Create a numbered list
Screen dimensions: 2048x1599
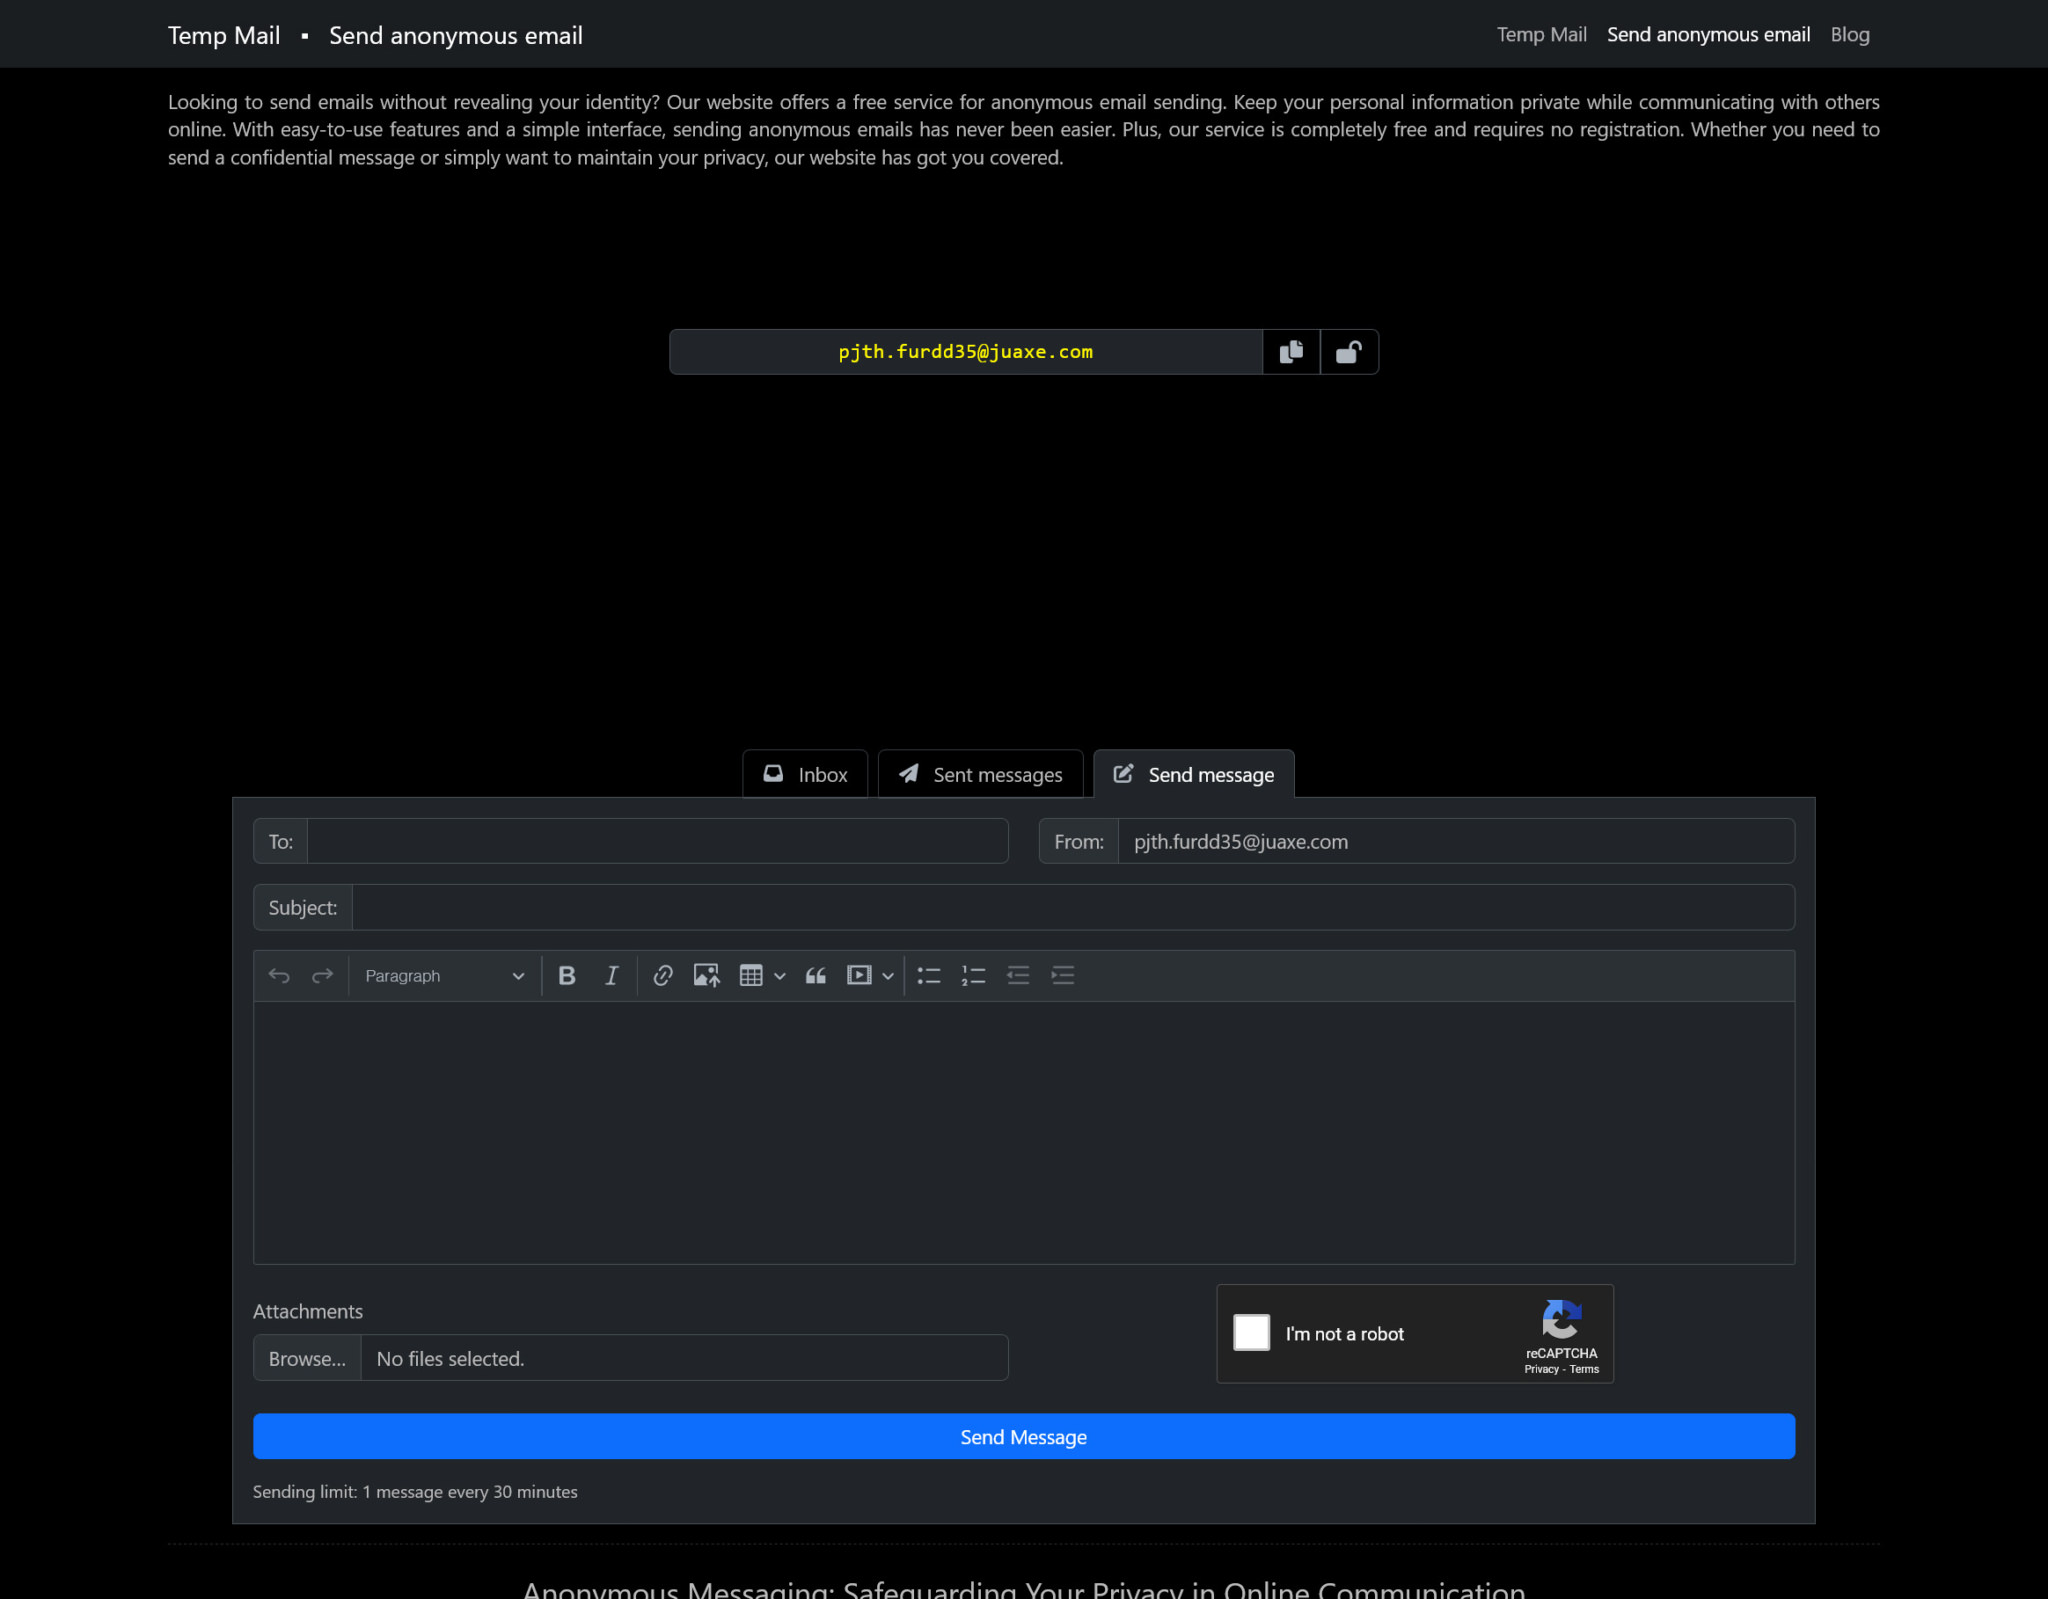point(973,975)
